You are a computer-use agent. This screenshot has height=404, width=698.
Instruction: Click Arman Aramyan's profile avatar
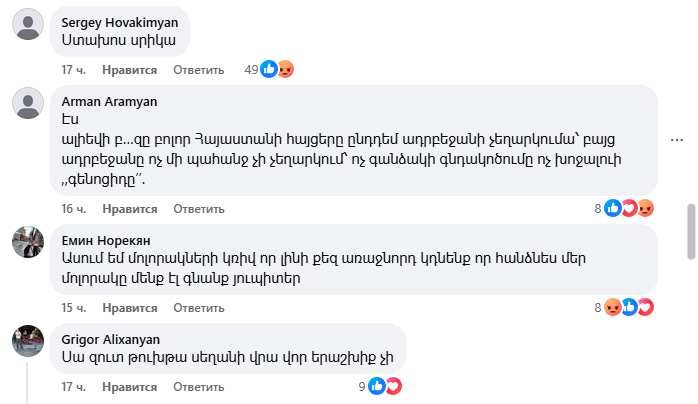(27, 102)
